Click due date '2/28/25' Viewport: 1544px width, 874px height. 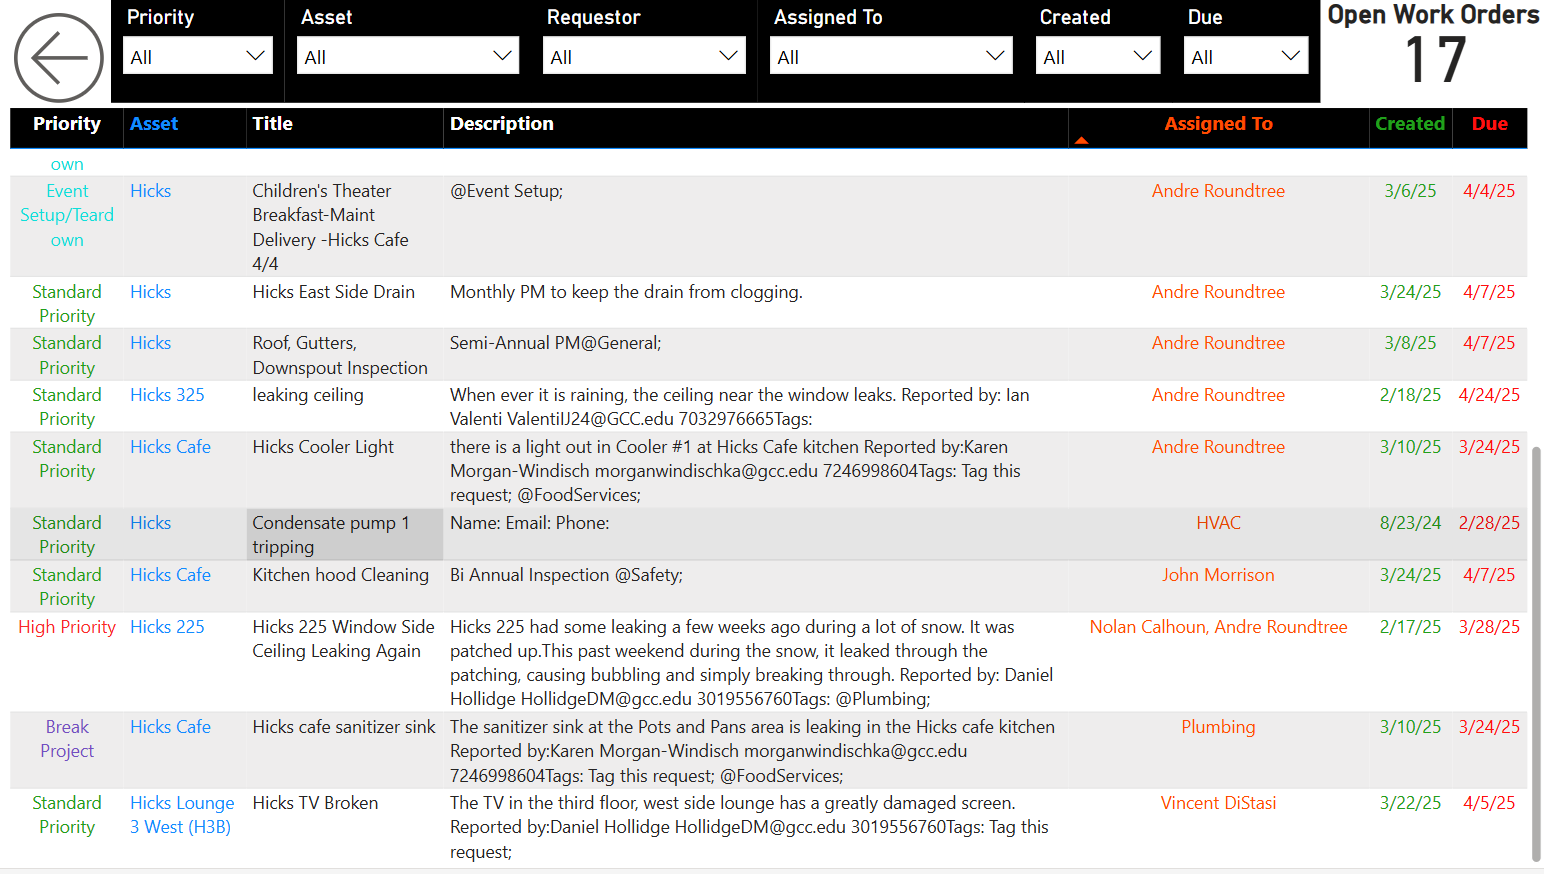click(x=1489, y=523)
